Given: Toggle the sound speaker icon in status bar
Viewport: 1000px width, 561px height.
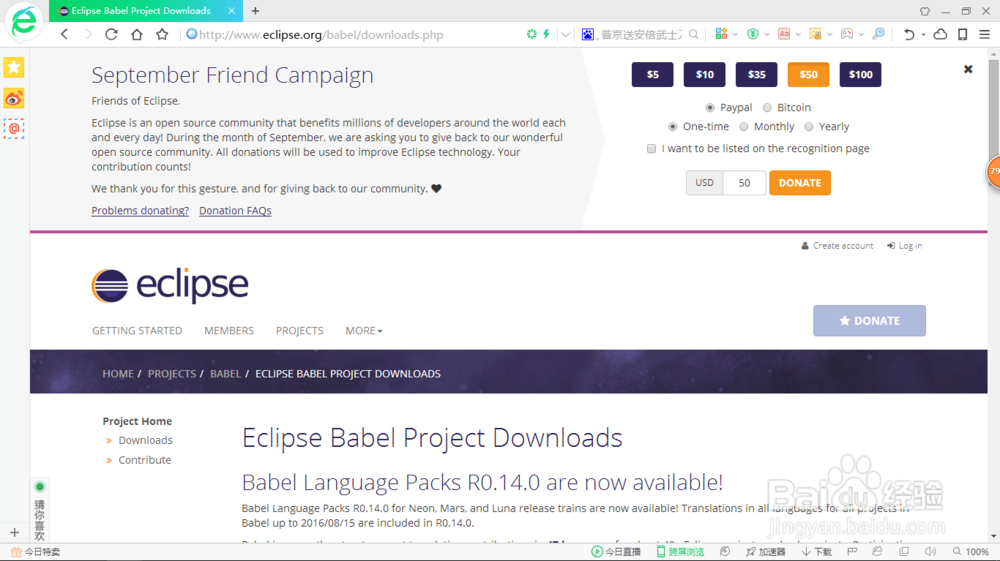Looking at the screenshot, I should coord(930,551).
